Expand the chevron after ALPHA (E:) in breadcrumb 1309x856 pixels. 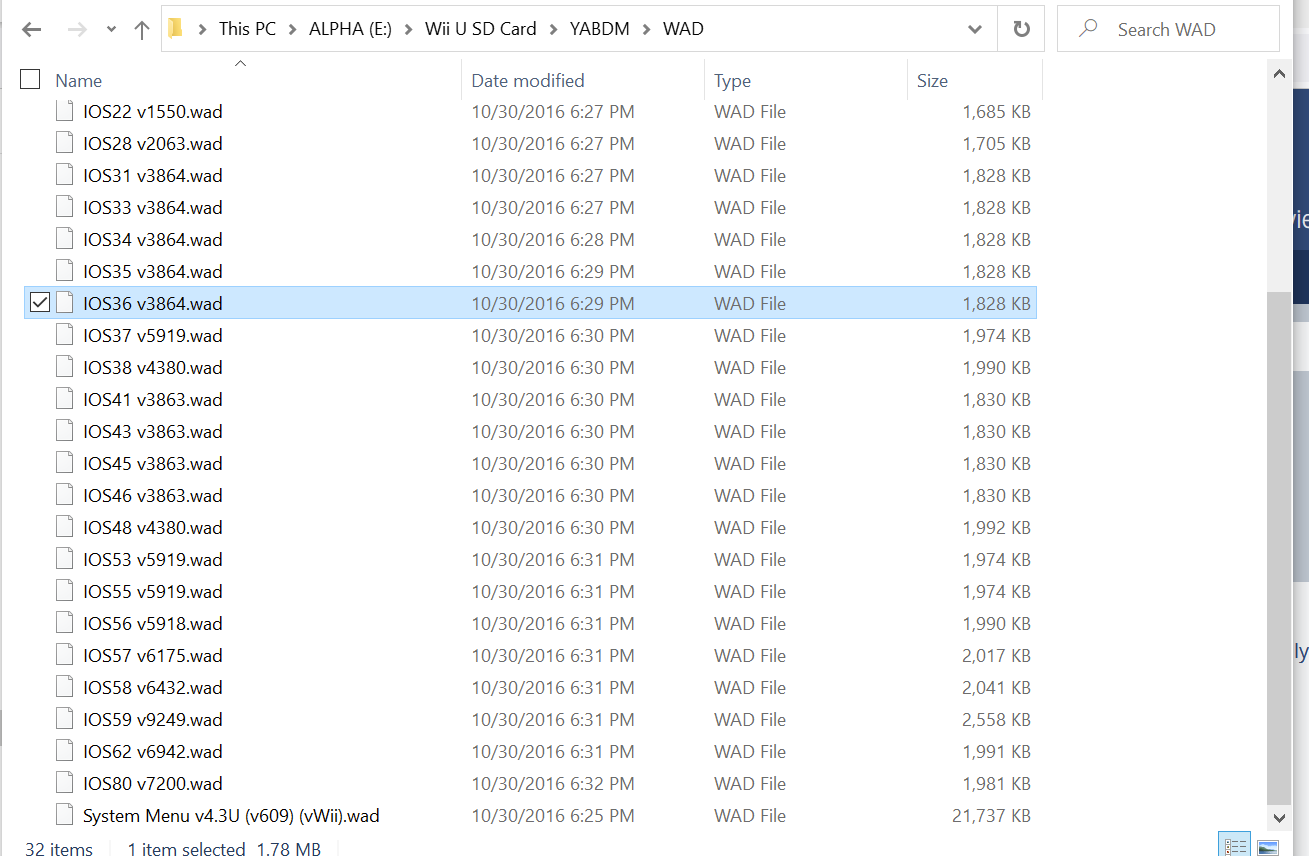pyautogui.click(x=408, y=29)
